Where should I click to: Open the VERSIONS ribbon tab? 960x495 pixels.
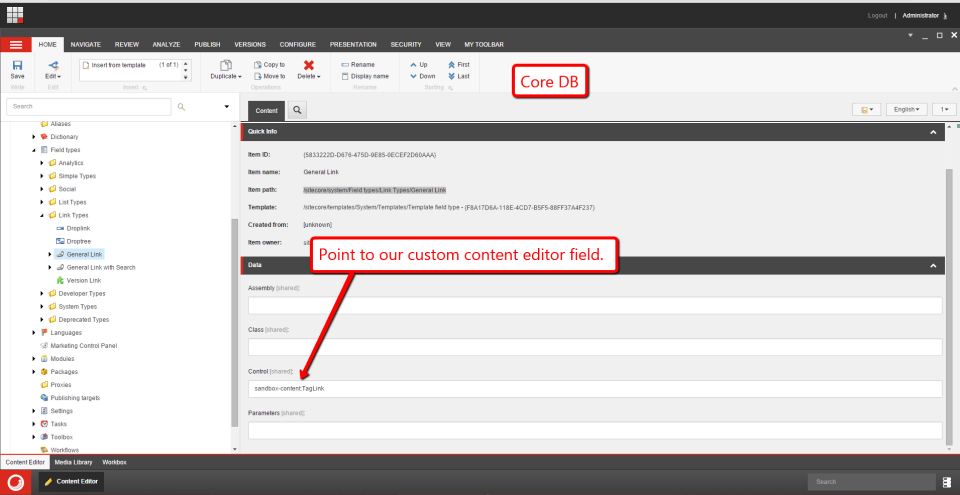click(250, 45)
